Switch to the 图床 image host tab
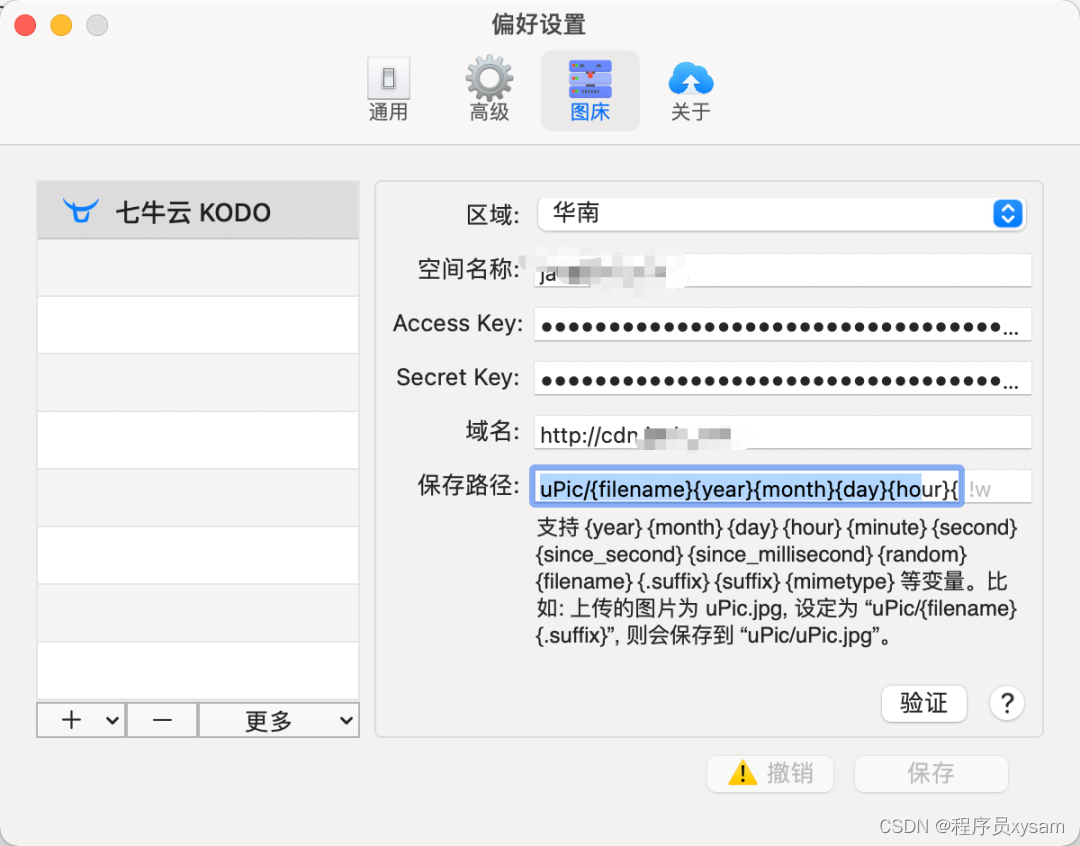Image resolution: width=1080 pixels, height=846 pixels. click(x=590, y=90)
